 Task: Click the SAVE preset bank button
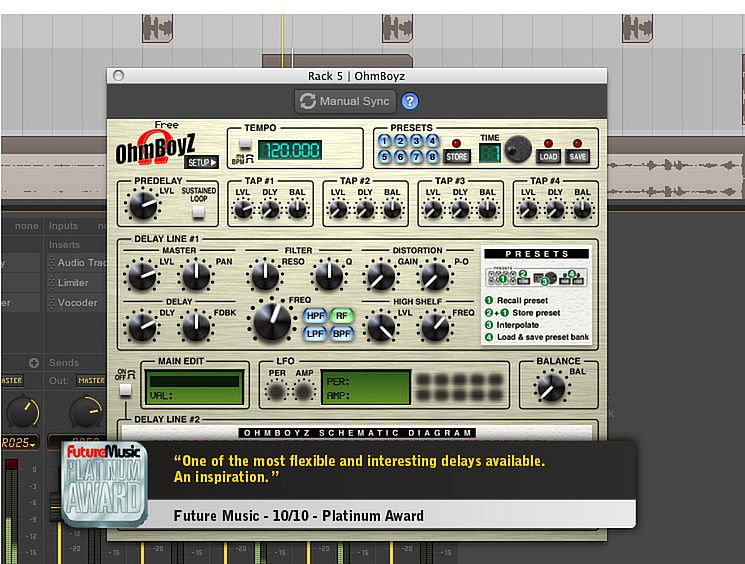click(578, 157)
